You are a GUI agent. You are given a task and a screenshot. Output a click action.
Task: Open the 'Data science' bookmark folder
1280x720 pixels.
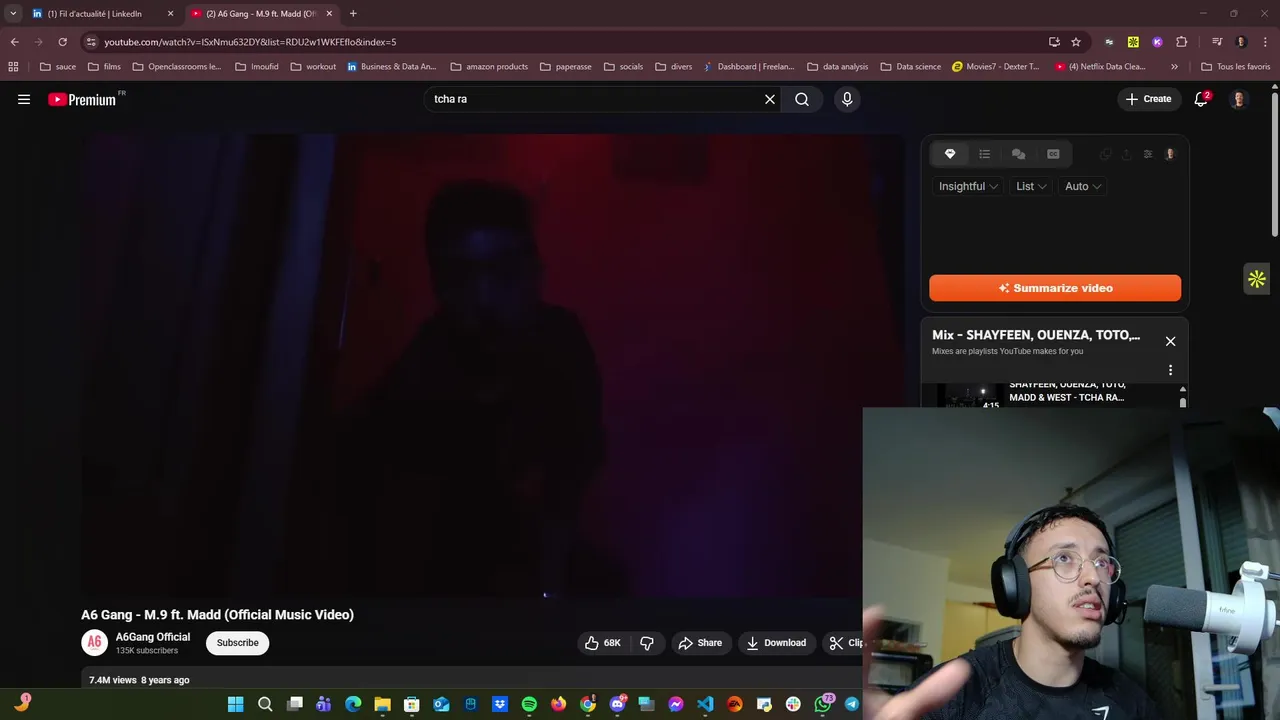[x=910, y=67]
